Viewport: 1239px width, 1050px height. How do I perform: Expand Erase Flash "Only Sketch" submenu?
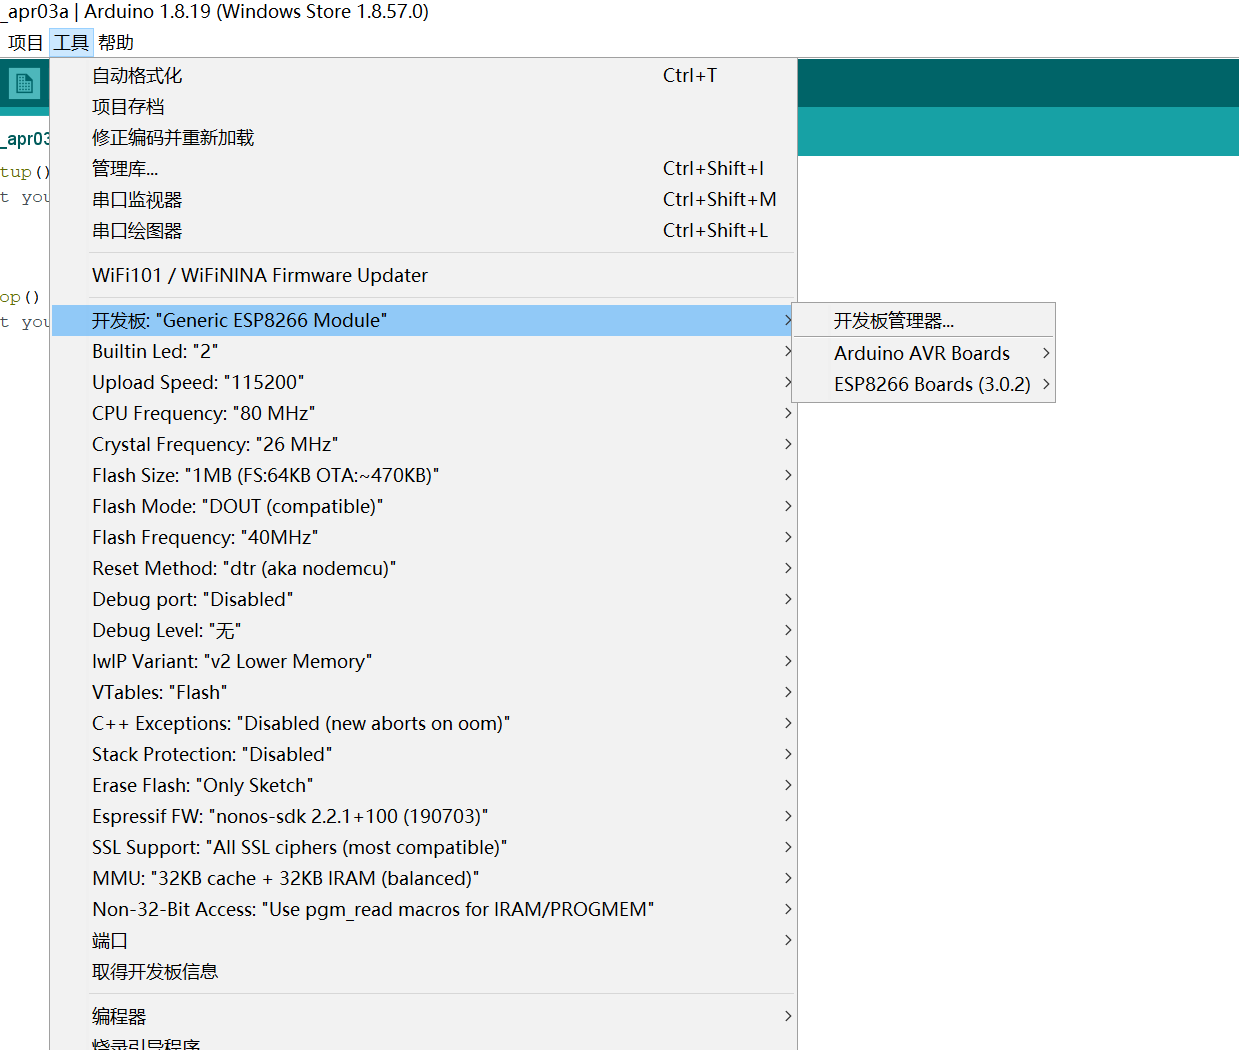pyautogui.click(x=423, y=785)
